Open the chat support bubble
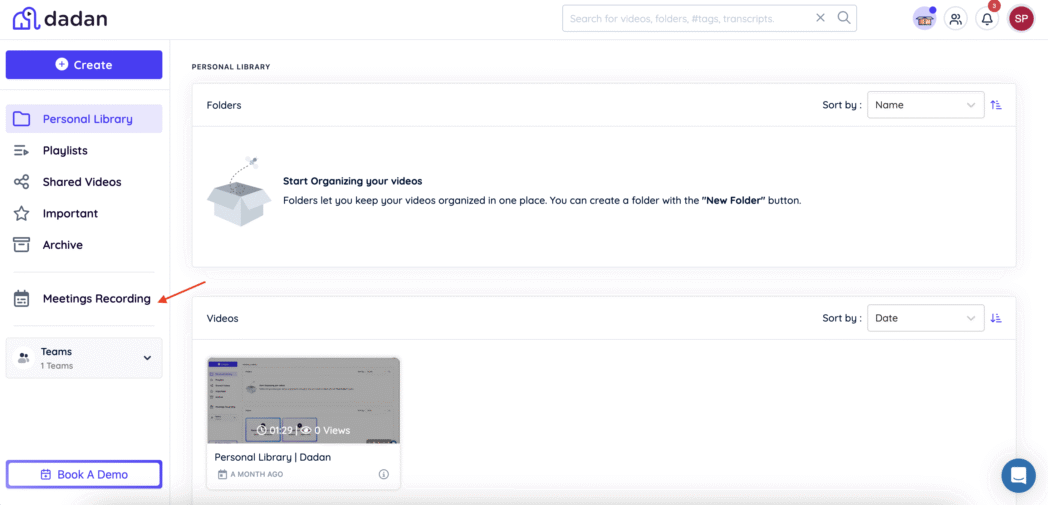The height and width of the screenshot is (505, 1048). pyautogui.click(x=1018, y=476)
